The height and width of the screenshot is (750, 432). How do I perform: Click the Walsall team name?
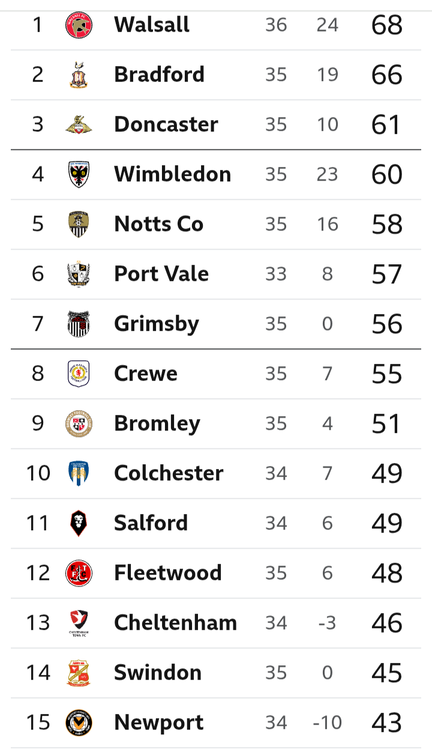tap(152, 25)
